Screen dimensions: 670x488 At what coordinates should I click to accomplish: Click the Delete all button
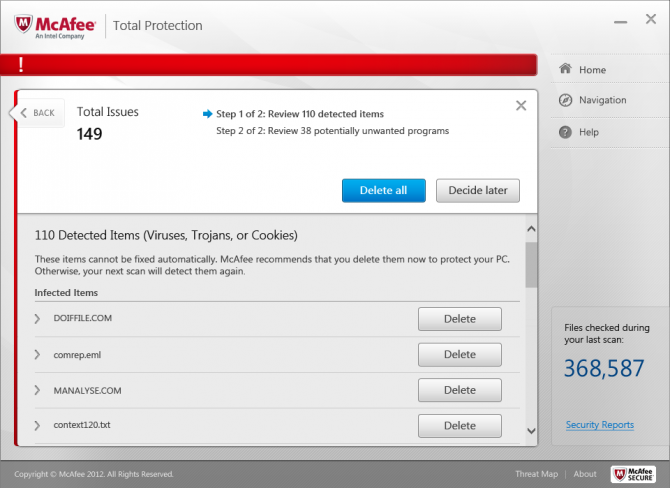tap(384, 190)
